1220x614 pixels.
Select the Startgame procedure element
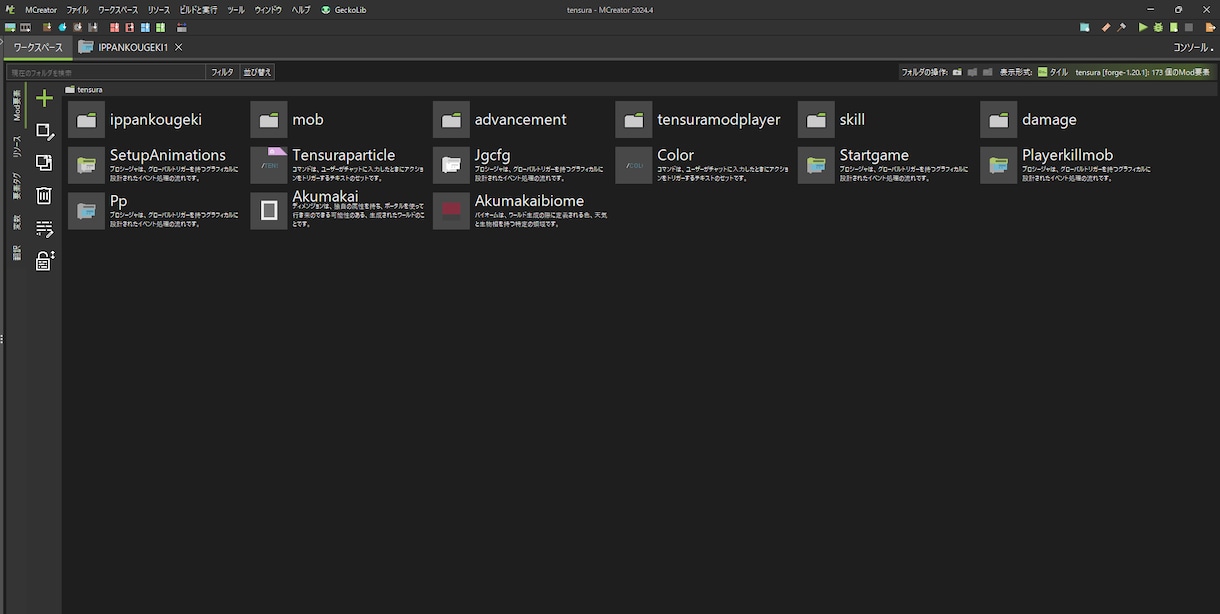coord(885,165)
